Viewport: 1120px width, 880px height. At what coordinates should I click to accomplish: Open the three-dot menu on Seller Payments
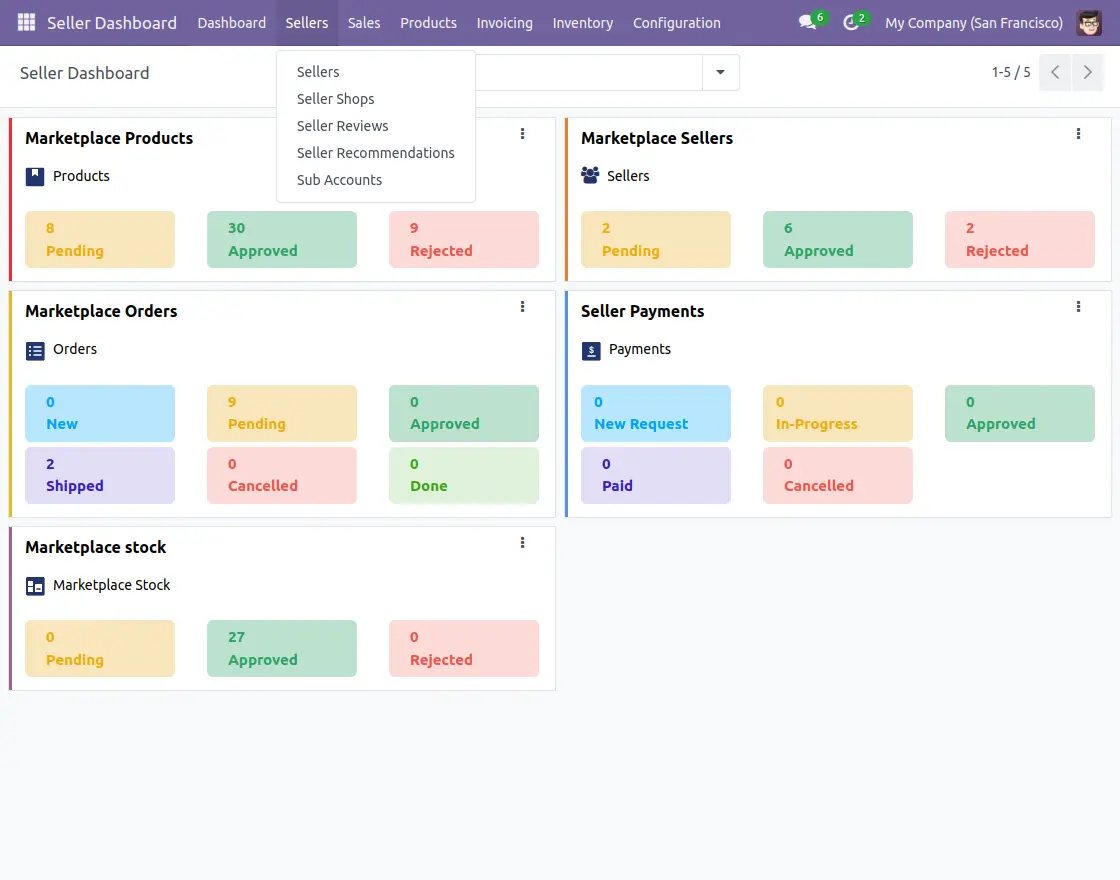tap(1078, 306)
